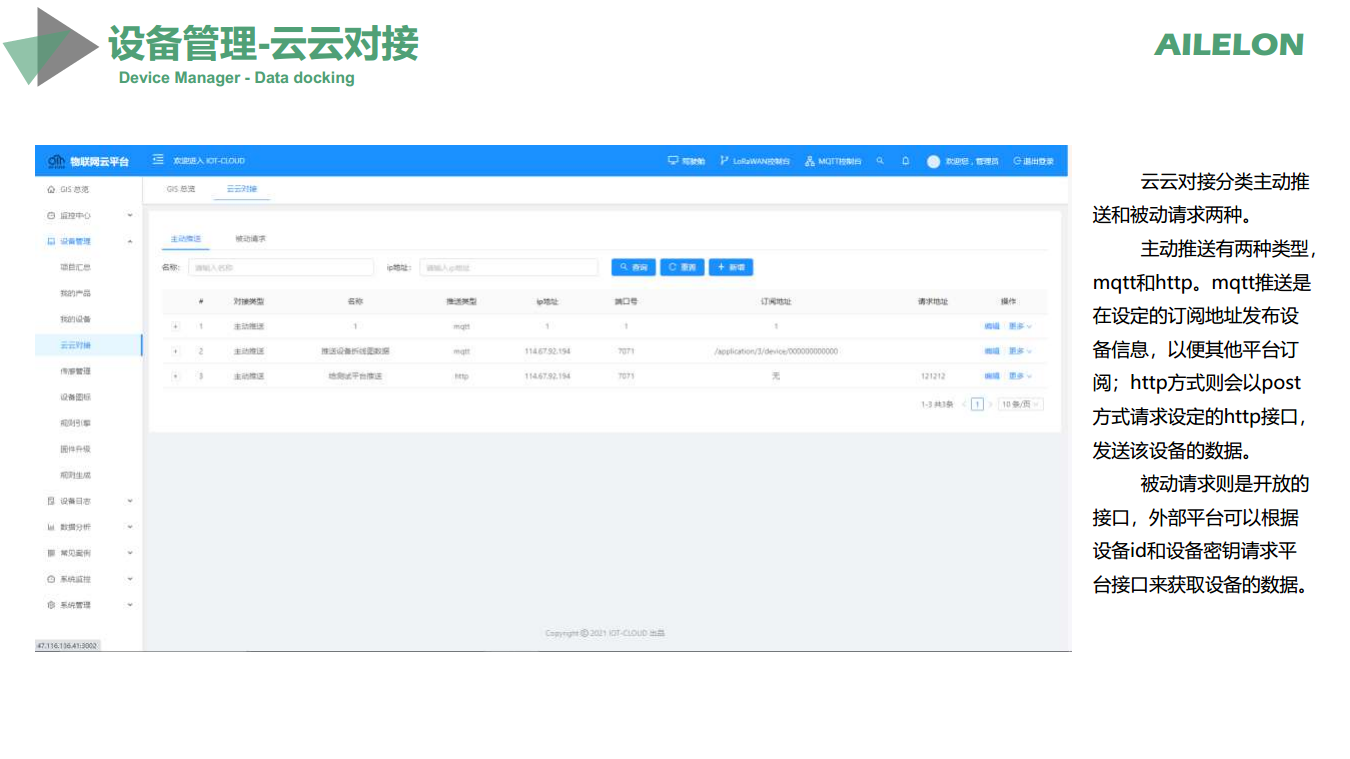The width and height of the screenshot is (1350, 759).
Task: Open the 驾驶舱 monitor icon link
Action: click(686, 161)
